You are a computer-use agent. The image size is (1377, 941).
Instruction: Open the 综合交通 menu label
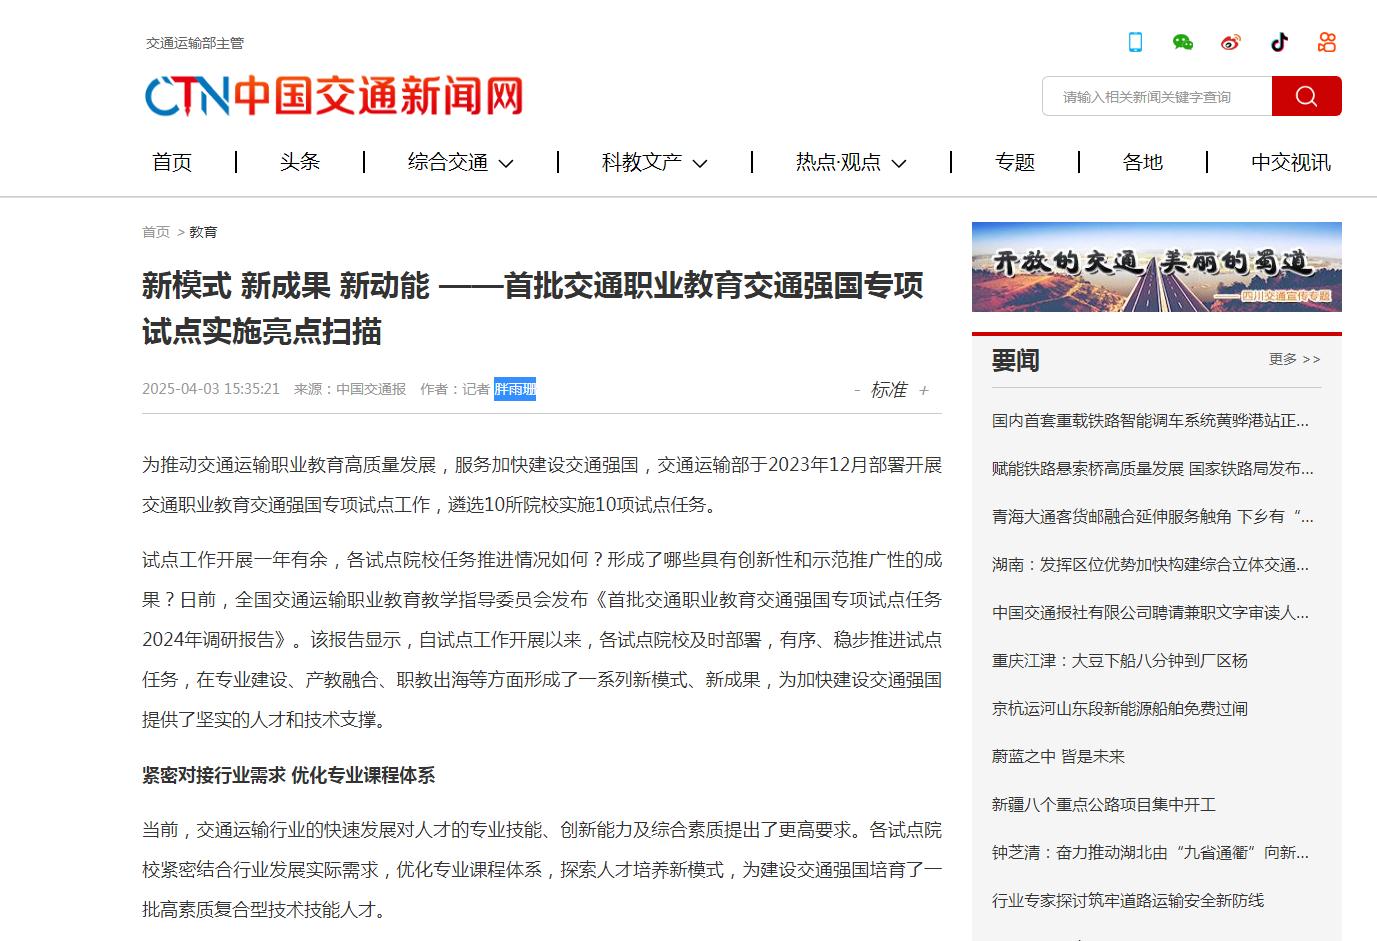(x=448, y=162)
